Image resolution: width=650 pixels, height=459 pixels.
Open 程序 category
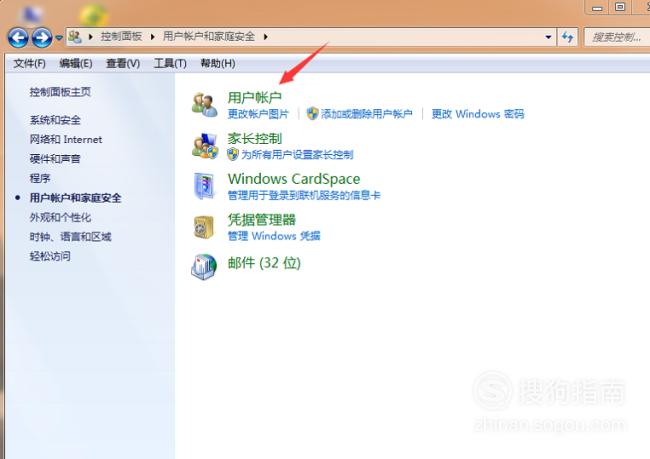pos(40,178)
